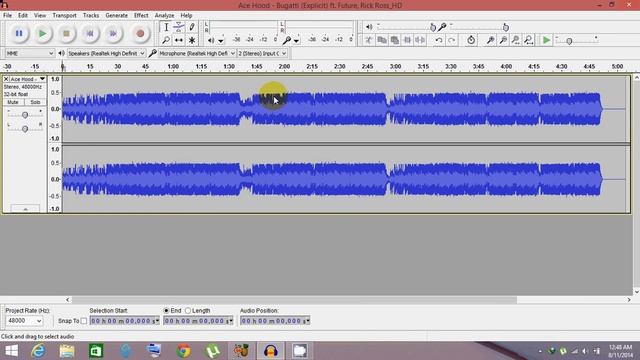Click Trim audio outside selection icon
This screenshot has width=640, height=360.
407,40
